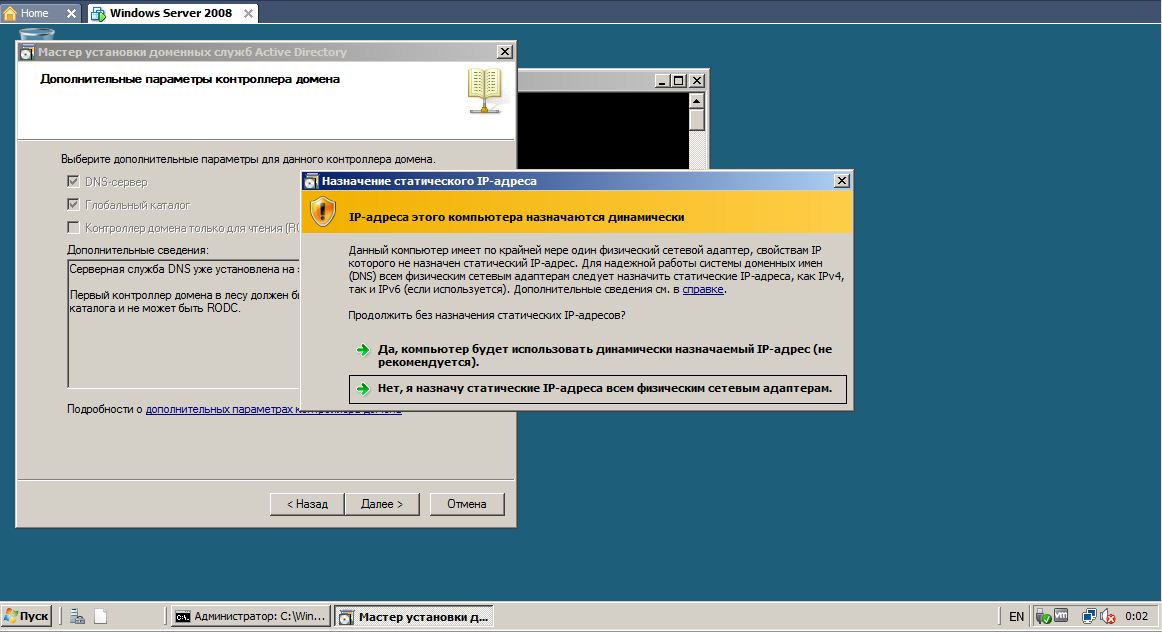The image size is (1162, 632).
Task: Switch to Администратор command prompt taskbar button
Action: (x=250, y=616)
